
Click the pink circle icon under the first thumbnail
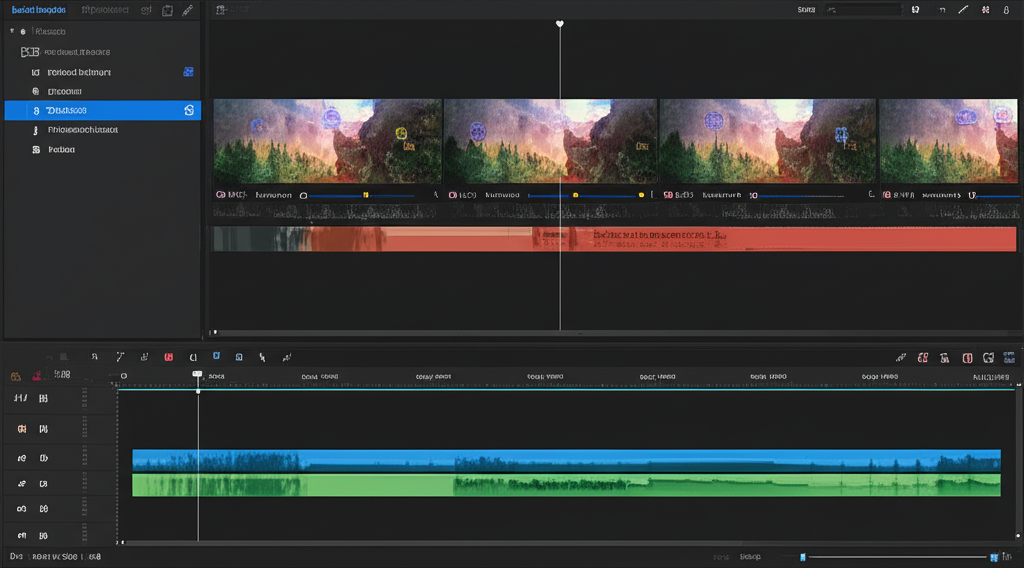(x=220, y=195)
